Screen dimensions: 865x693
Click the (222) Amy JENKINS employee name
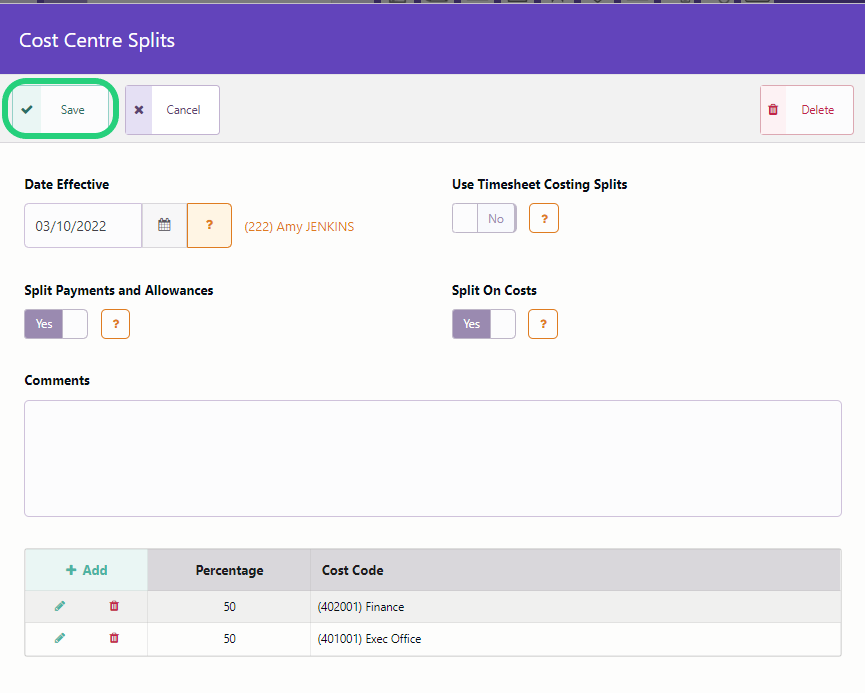tap(299, 227)
